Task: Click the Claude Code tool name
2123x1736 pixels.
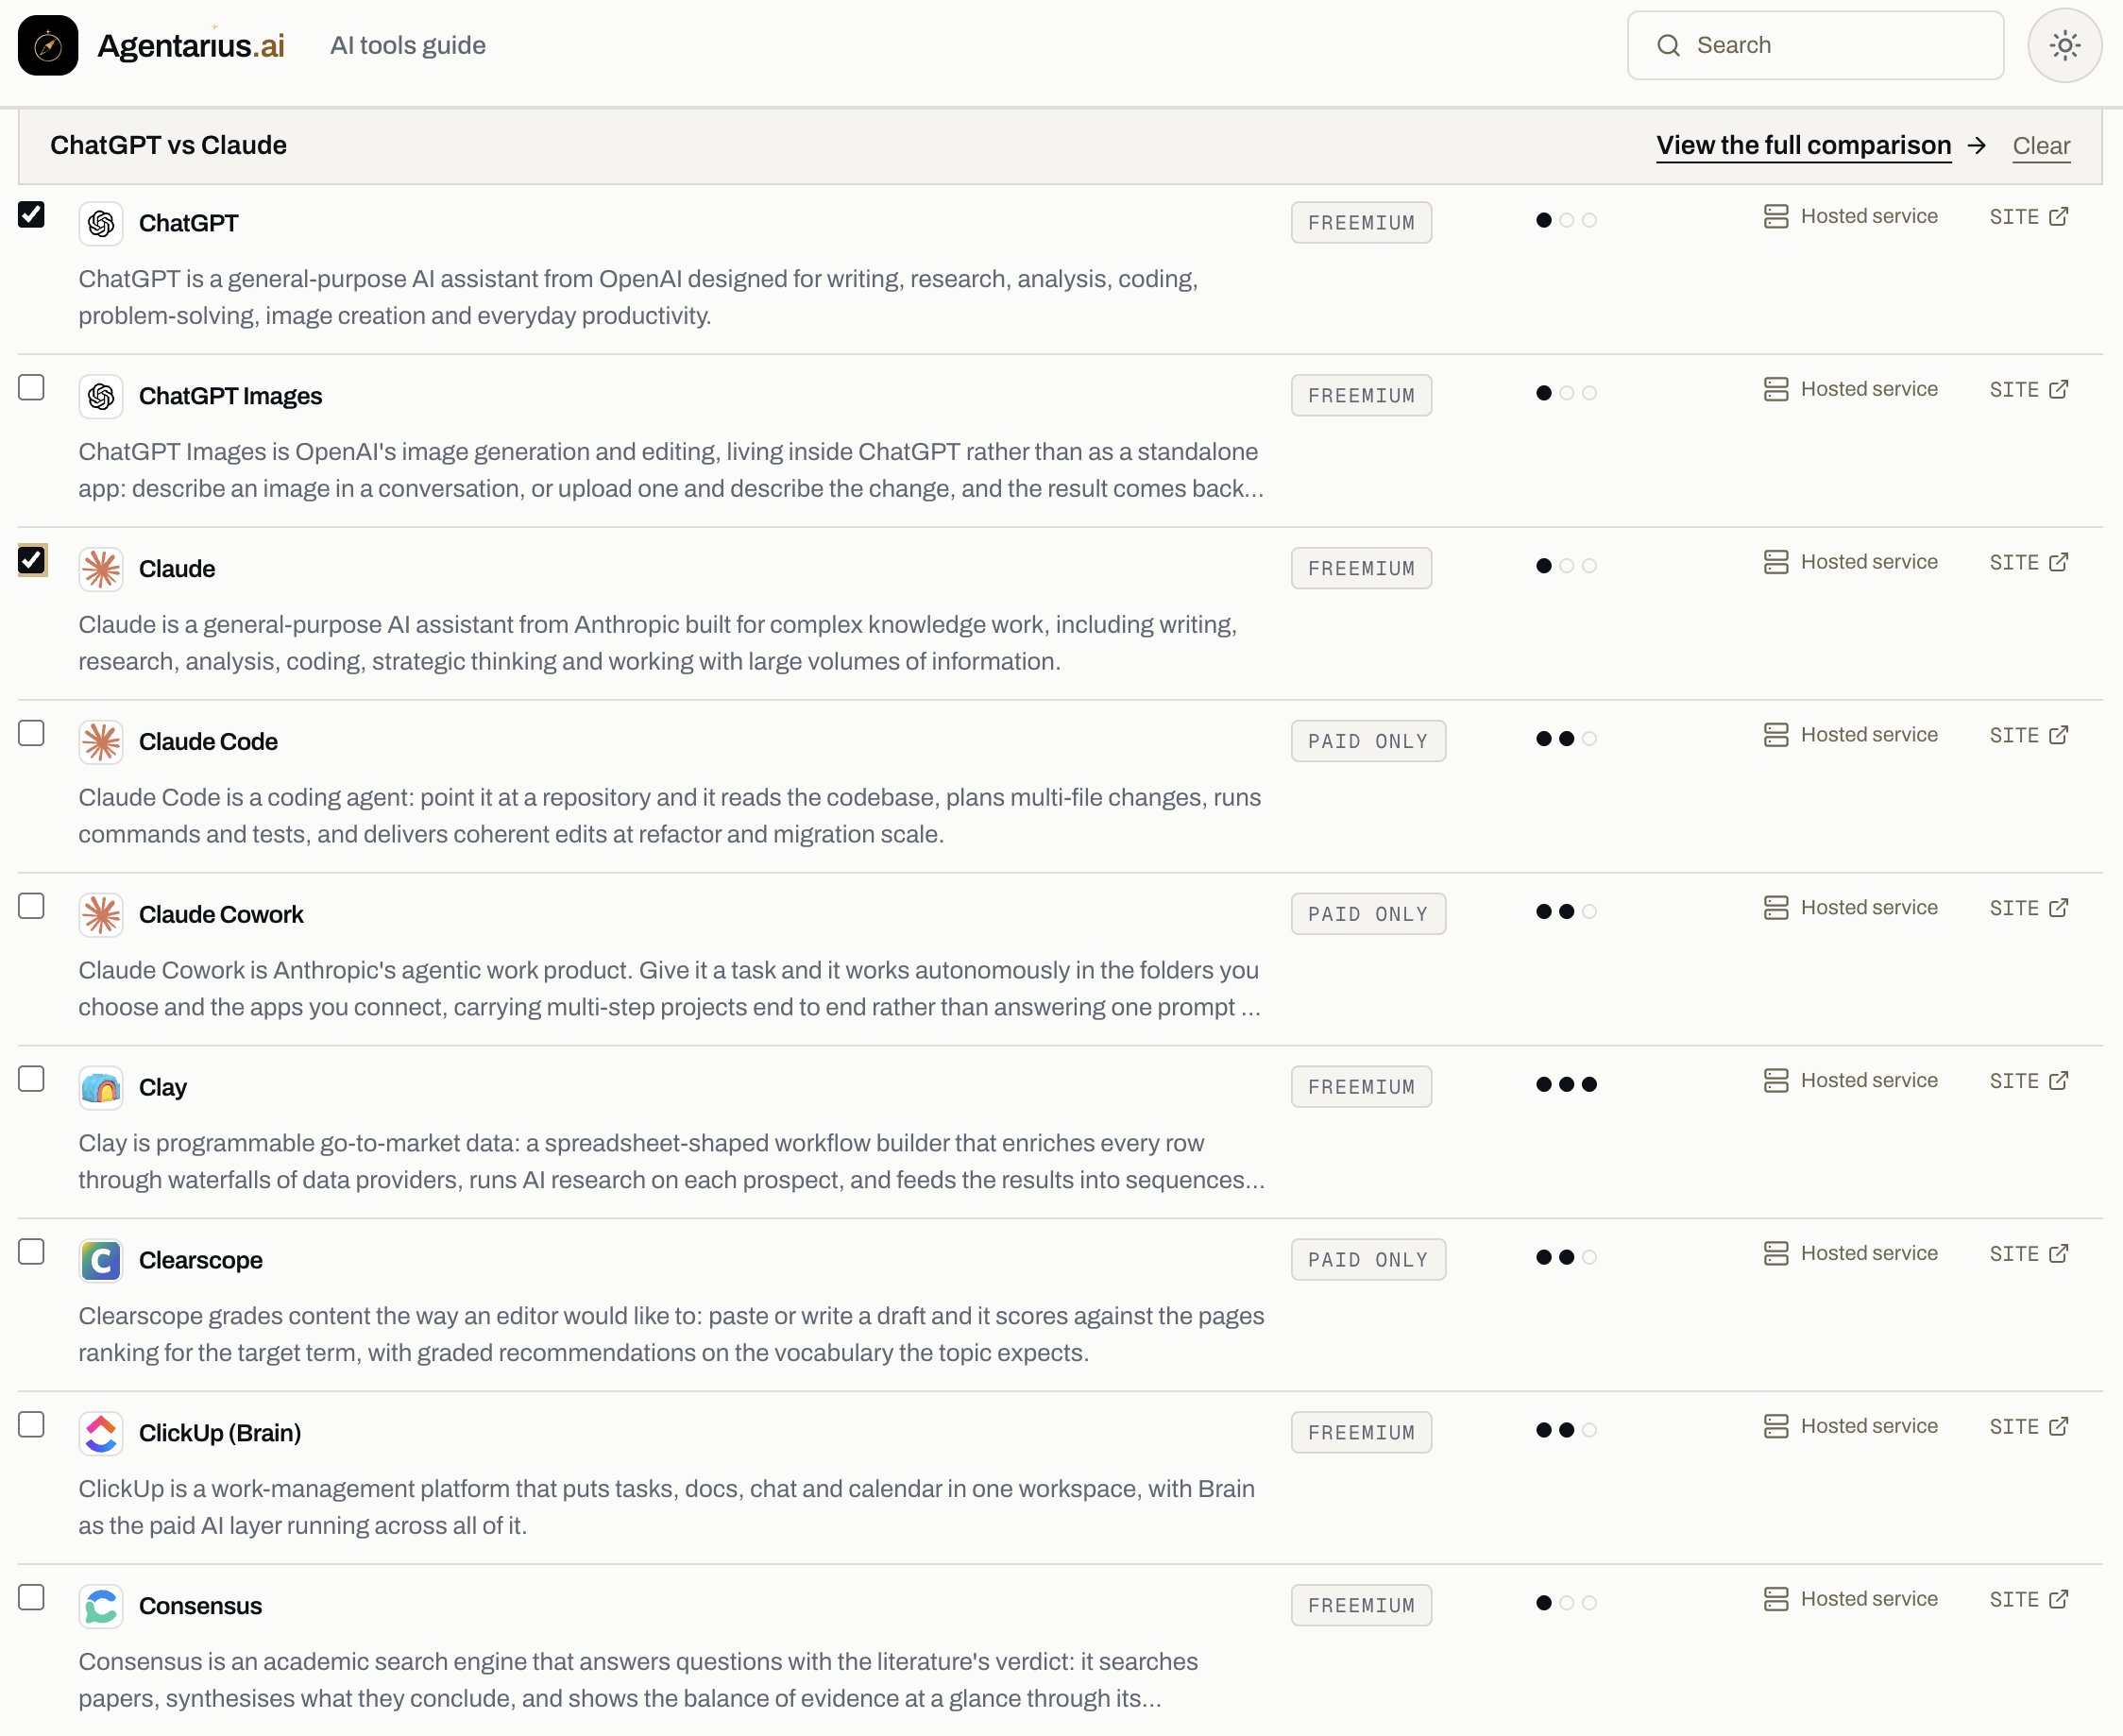Action: tap(208, 742)
